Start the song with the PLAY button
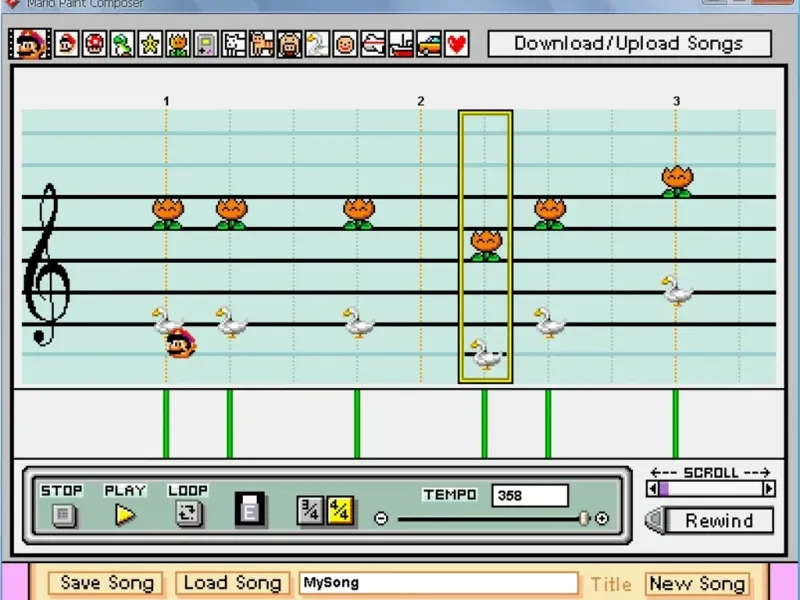 coord(125,514)
